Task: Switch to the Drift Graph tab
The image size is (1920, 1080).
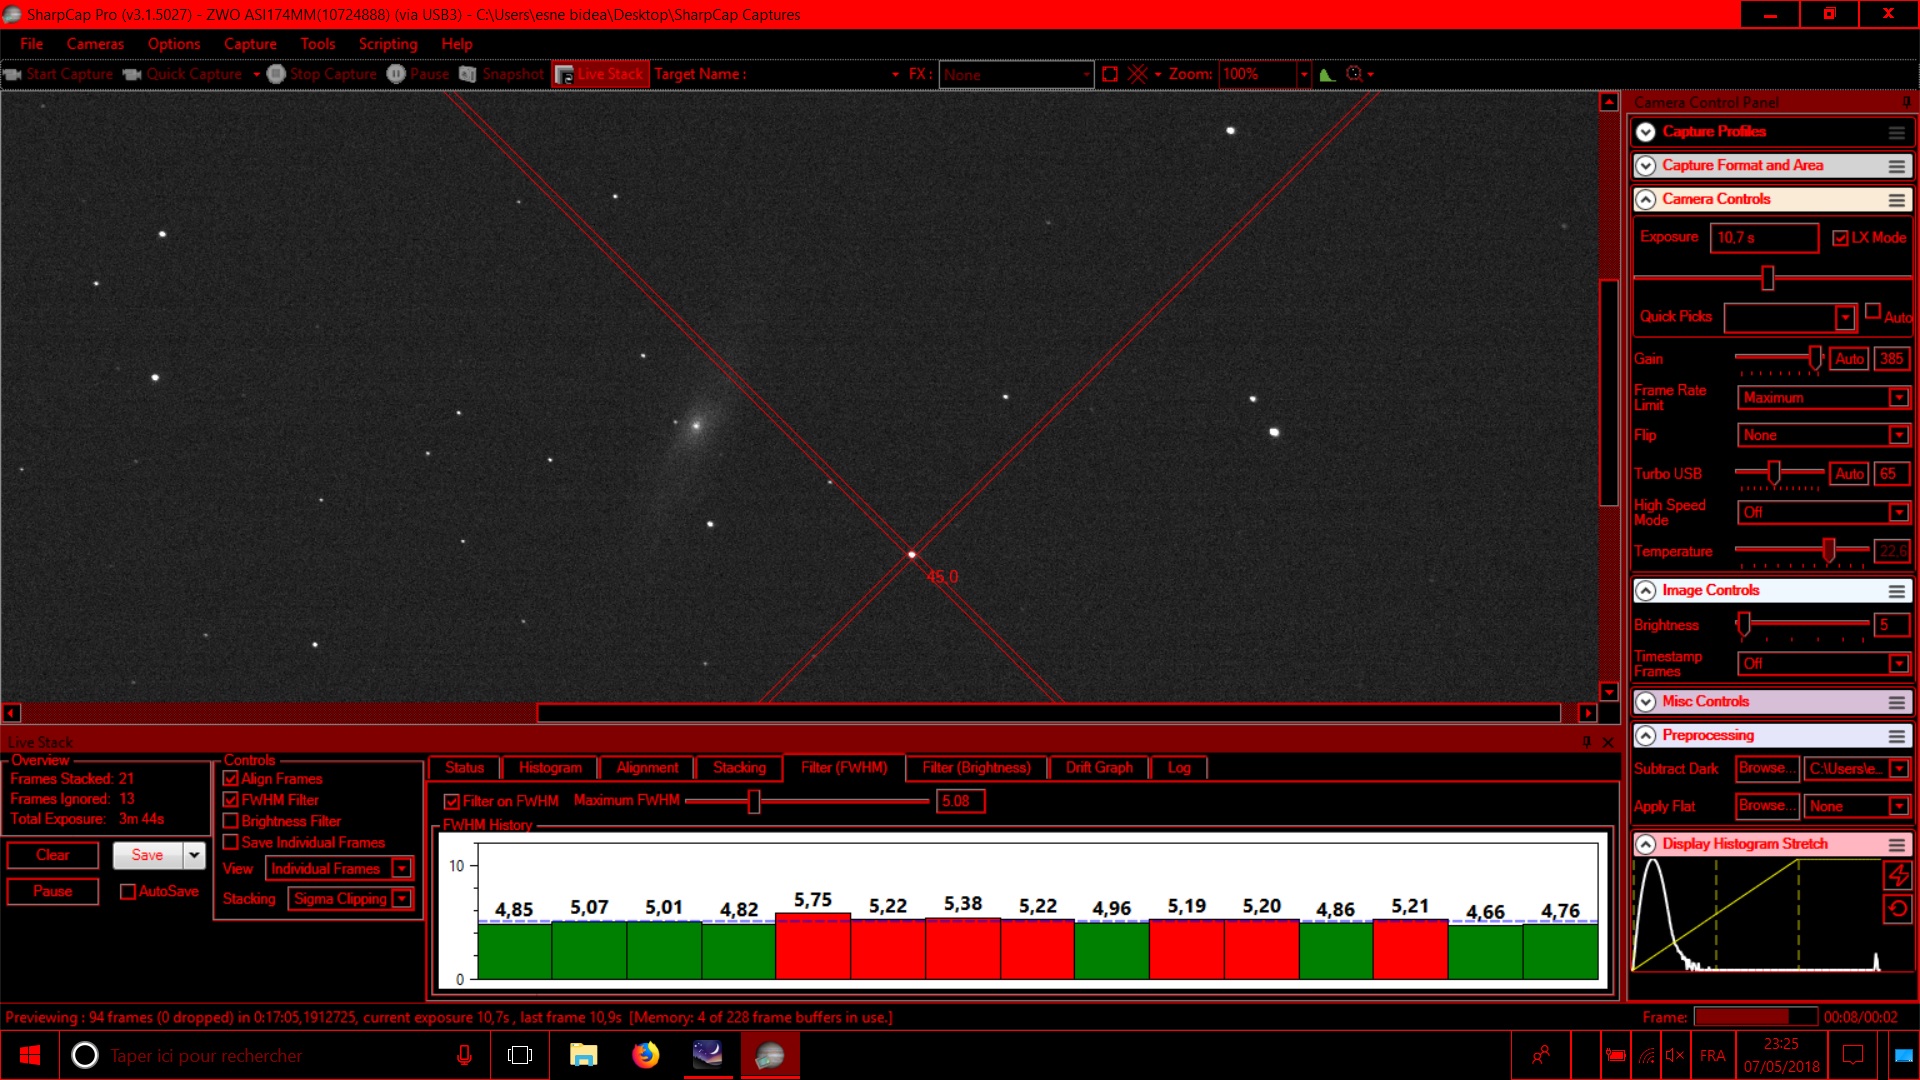Action: (x=1098, y=768)
